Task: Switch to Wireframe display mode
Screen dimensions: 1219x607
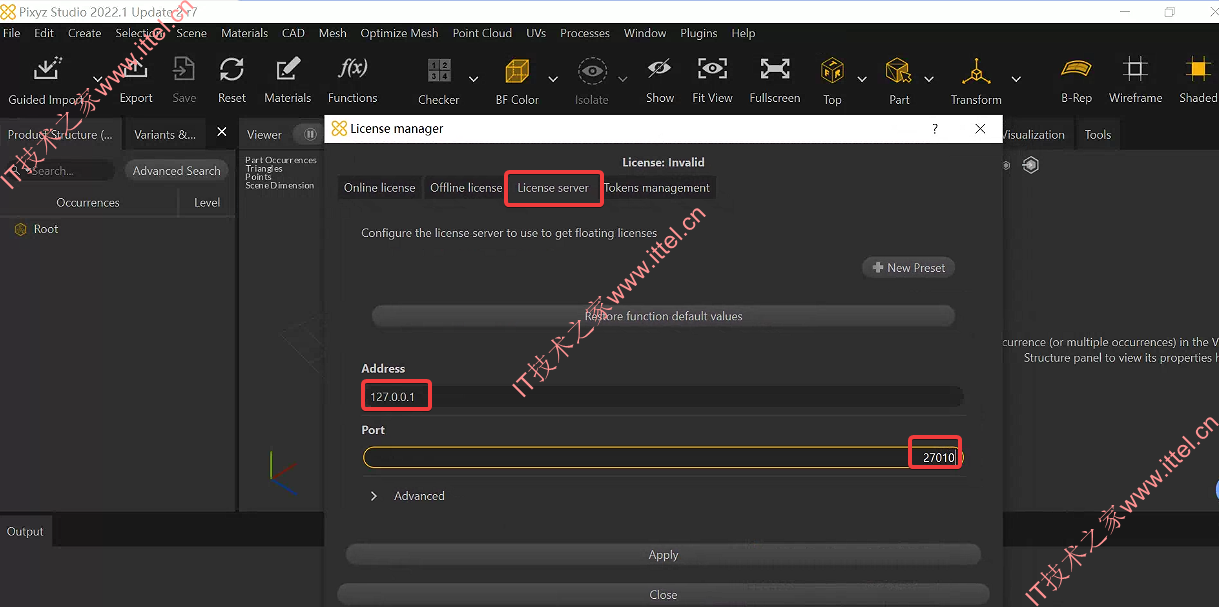Action: coord(1135,80)
